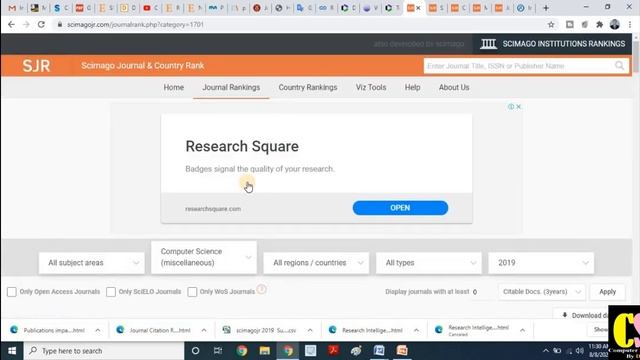The height and width of the screenshot is (360, 640).
Task: Reload the current page
Action: 41,24
